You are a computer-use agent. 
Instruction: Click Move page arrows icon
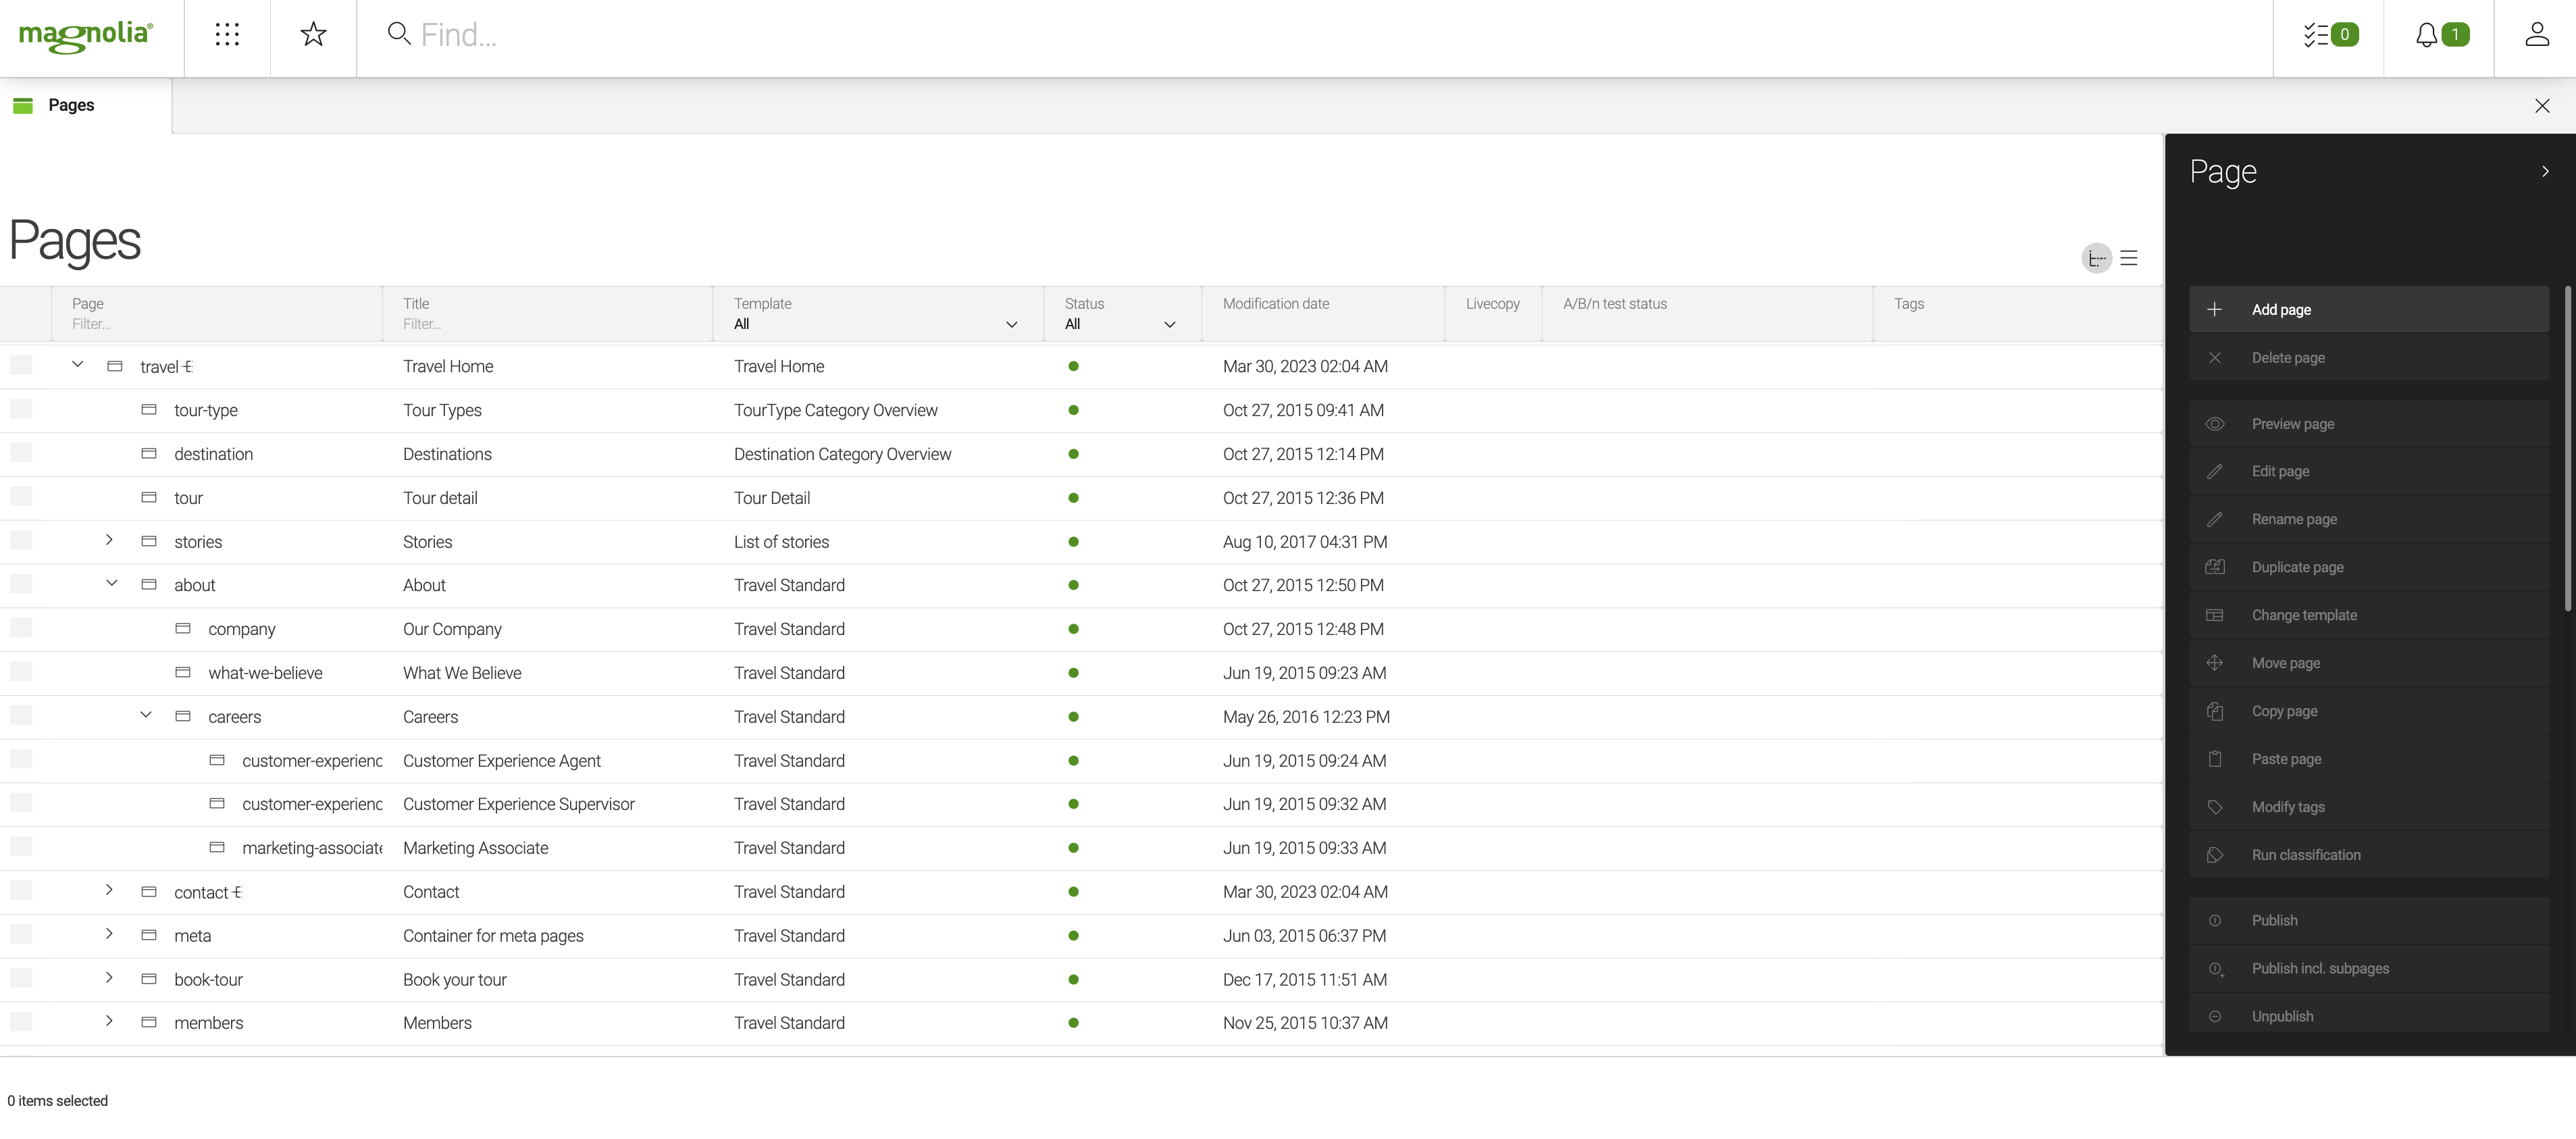pos(2215,663)
